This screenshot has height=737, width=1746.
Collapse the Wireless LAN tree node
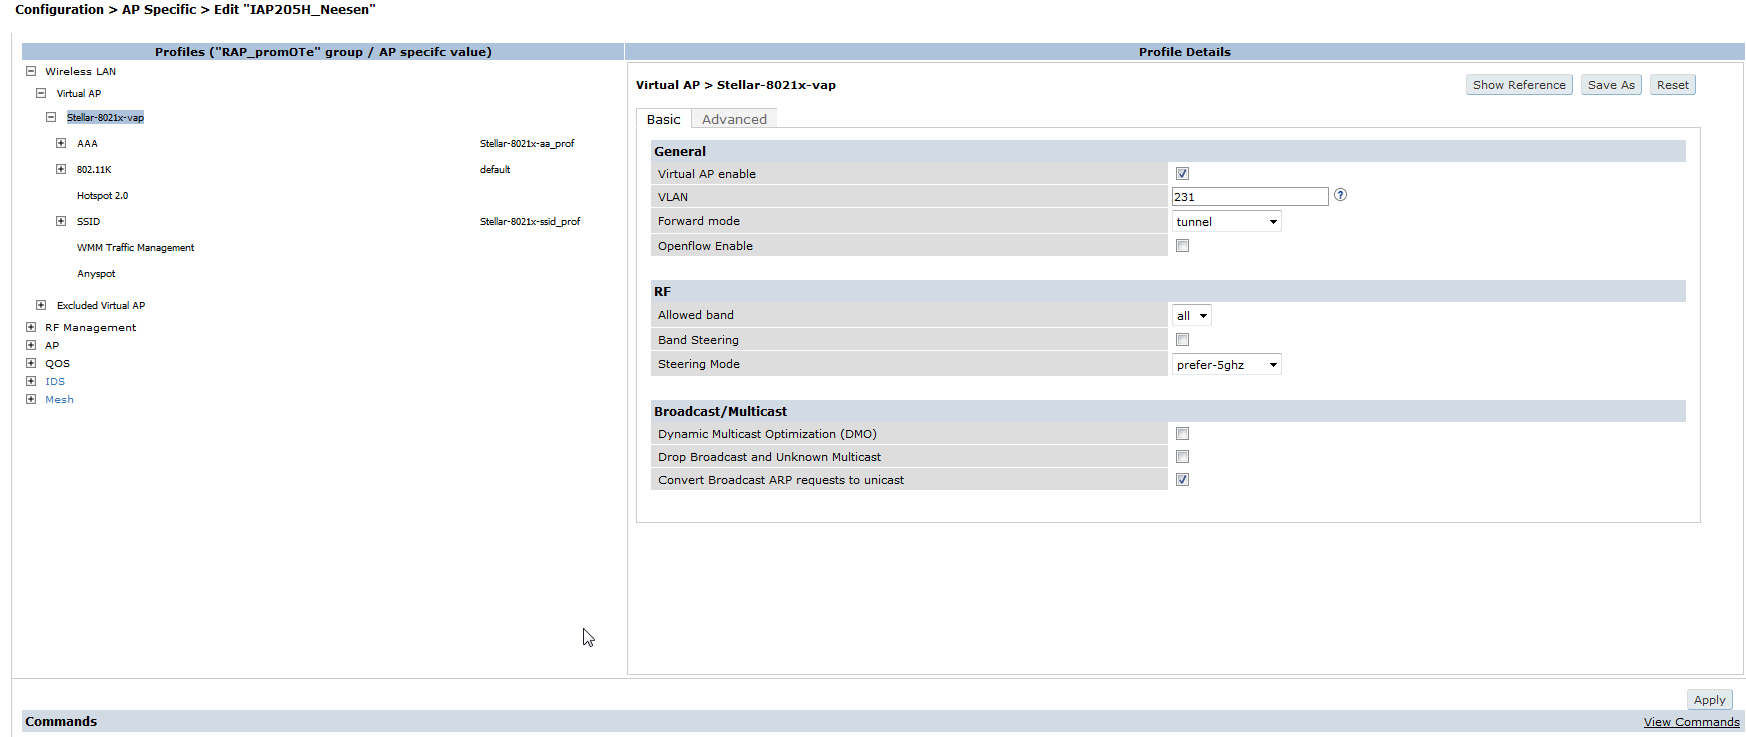pos(31,71)
